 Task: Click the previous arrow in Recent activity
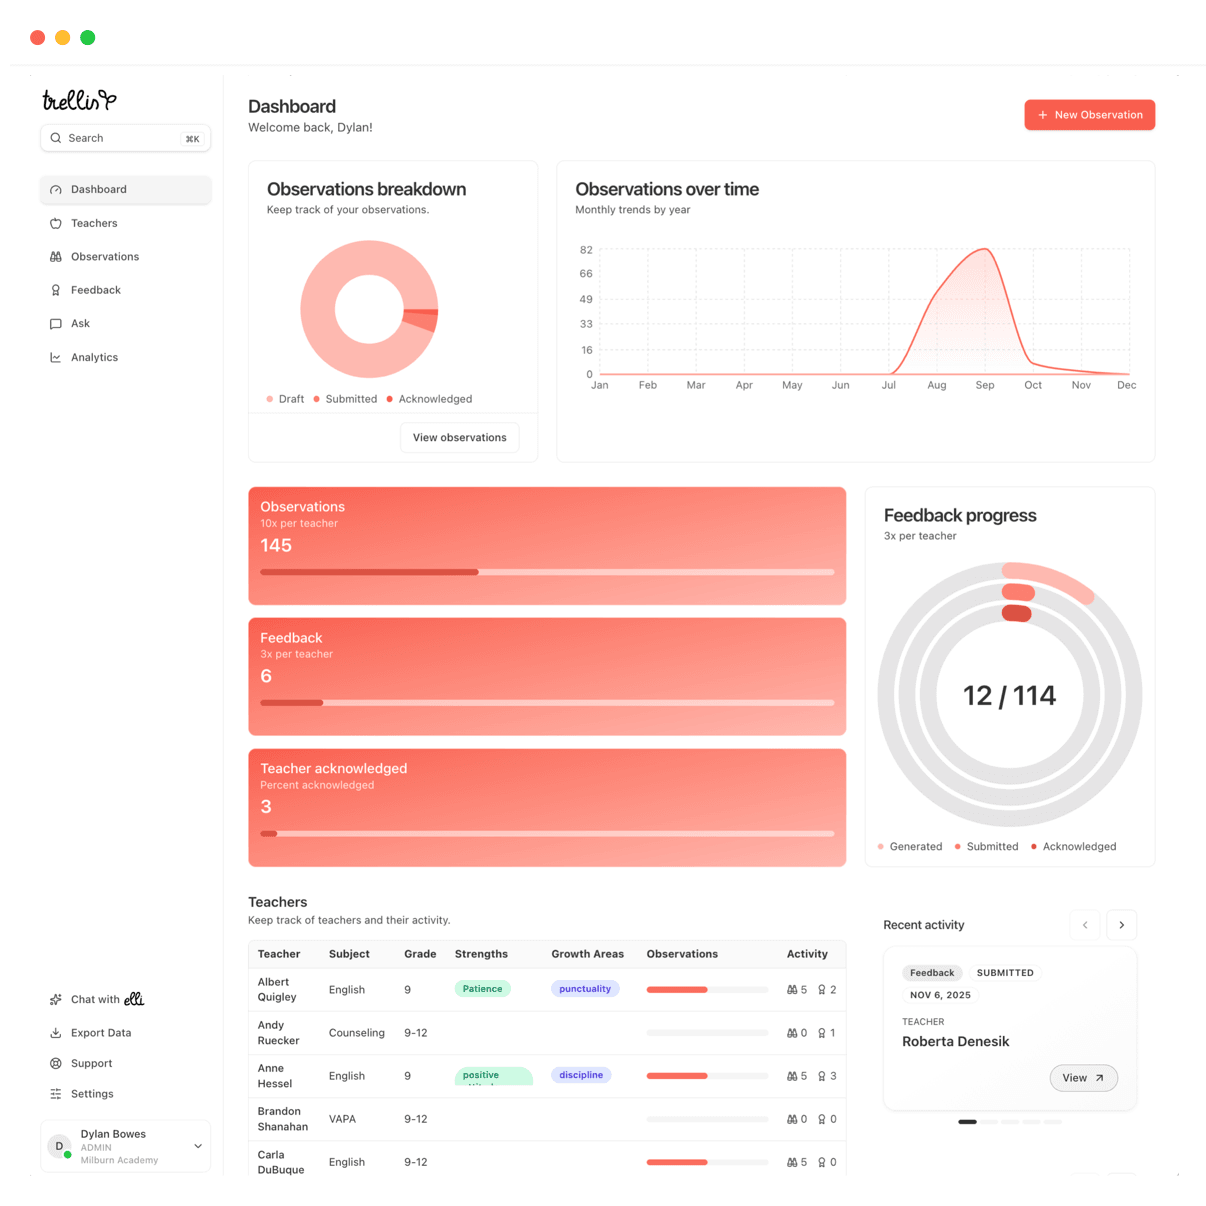pos(1085,925)
